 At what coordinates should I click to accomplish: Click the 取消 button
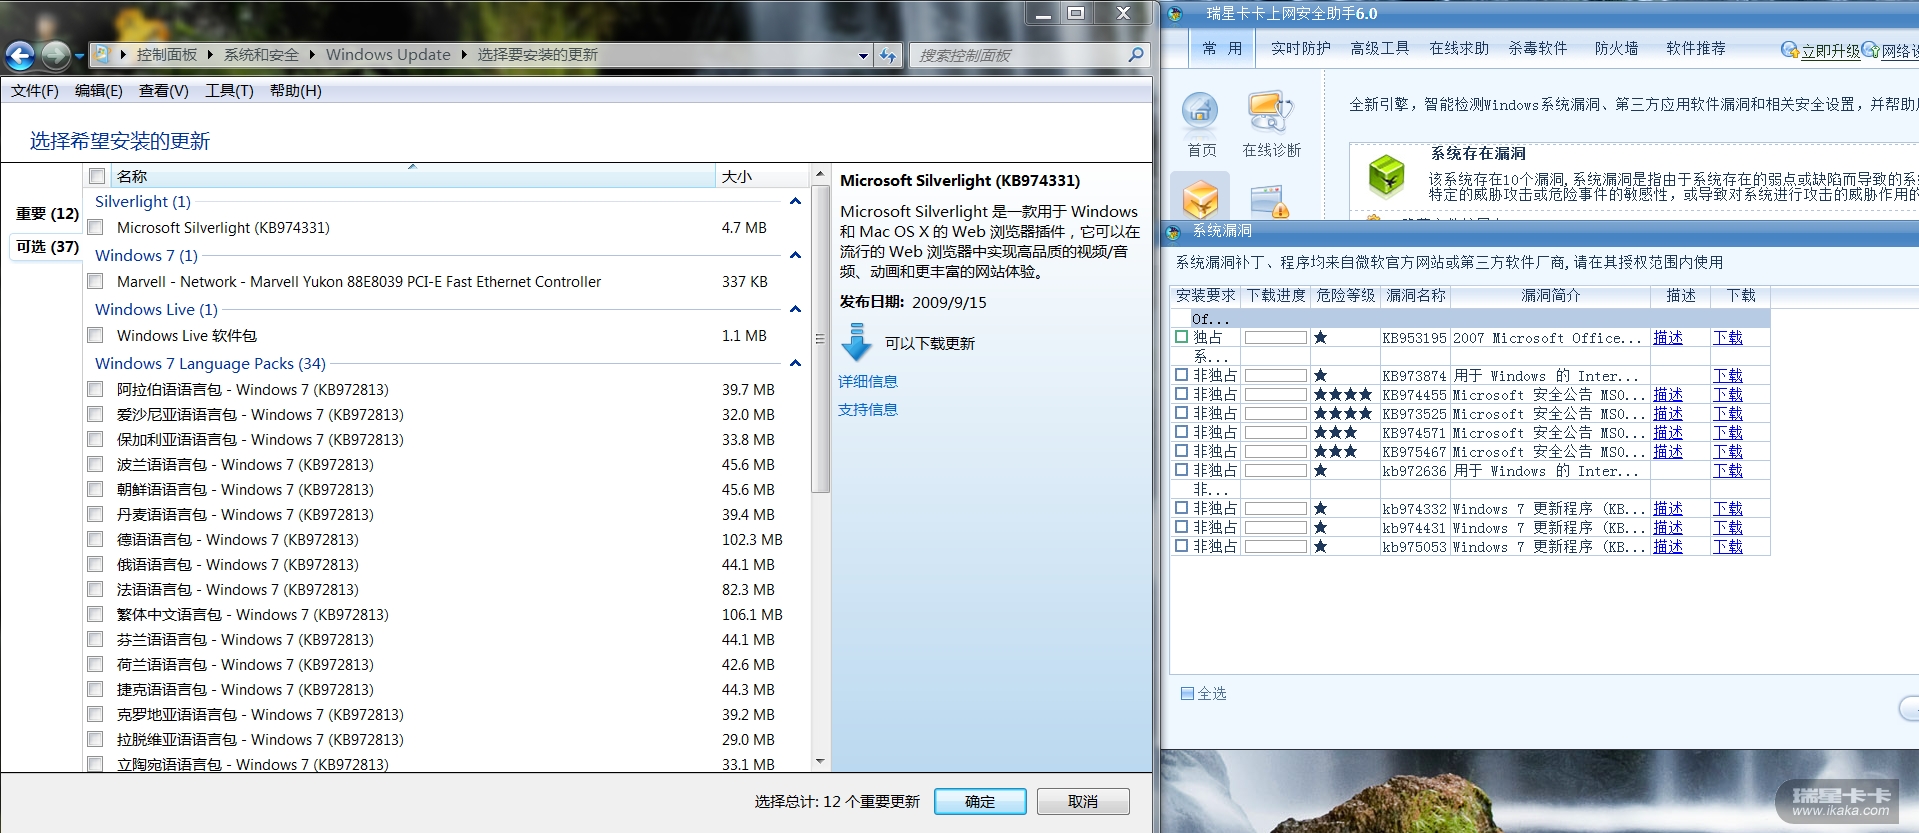[x=1083, y=802]
